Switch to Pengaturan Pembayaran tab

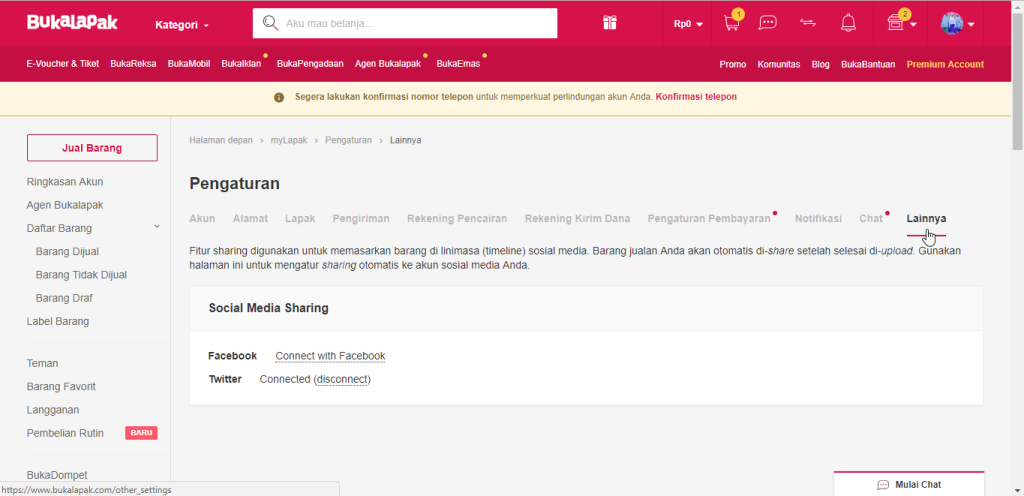tap(709, 219)
